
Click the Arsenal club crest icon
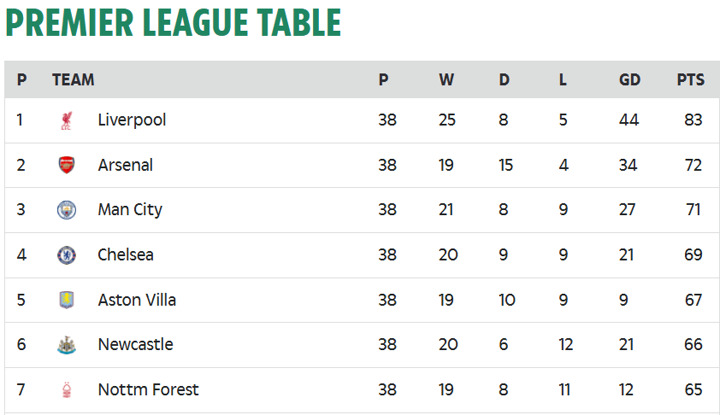[x=66, y=165]
